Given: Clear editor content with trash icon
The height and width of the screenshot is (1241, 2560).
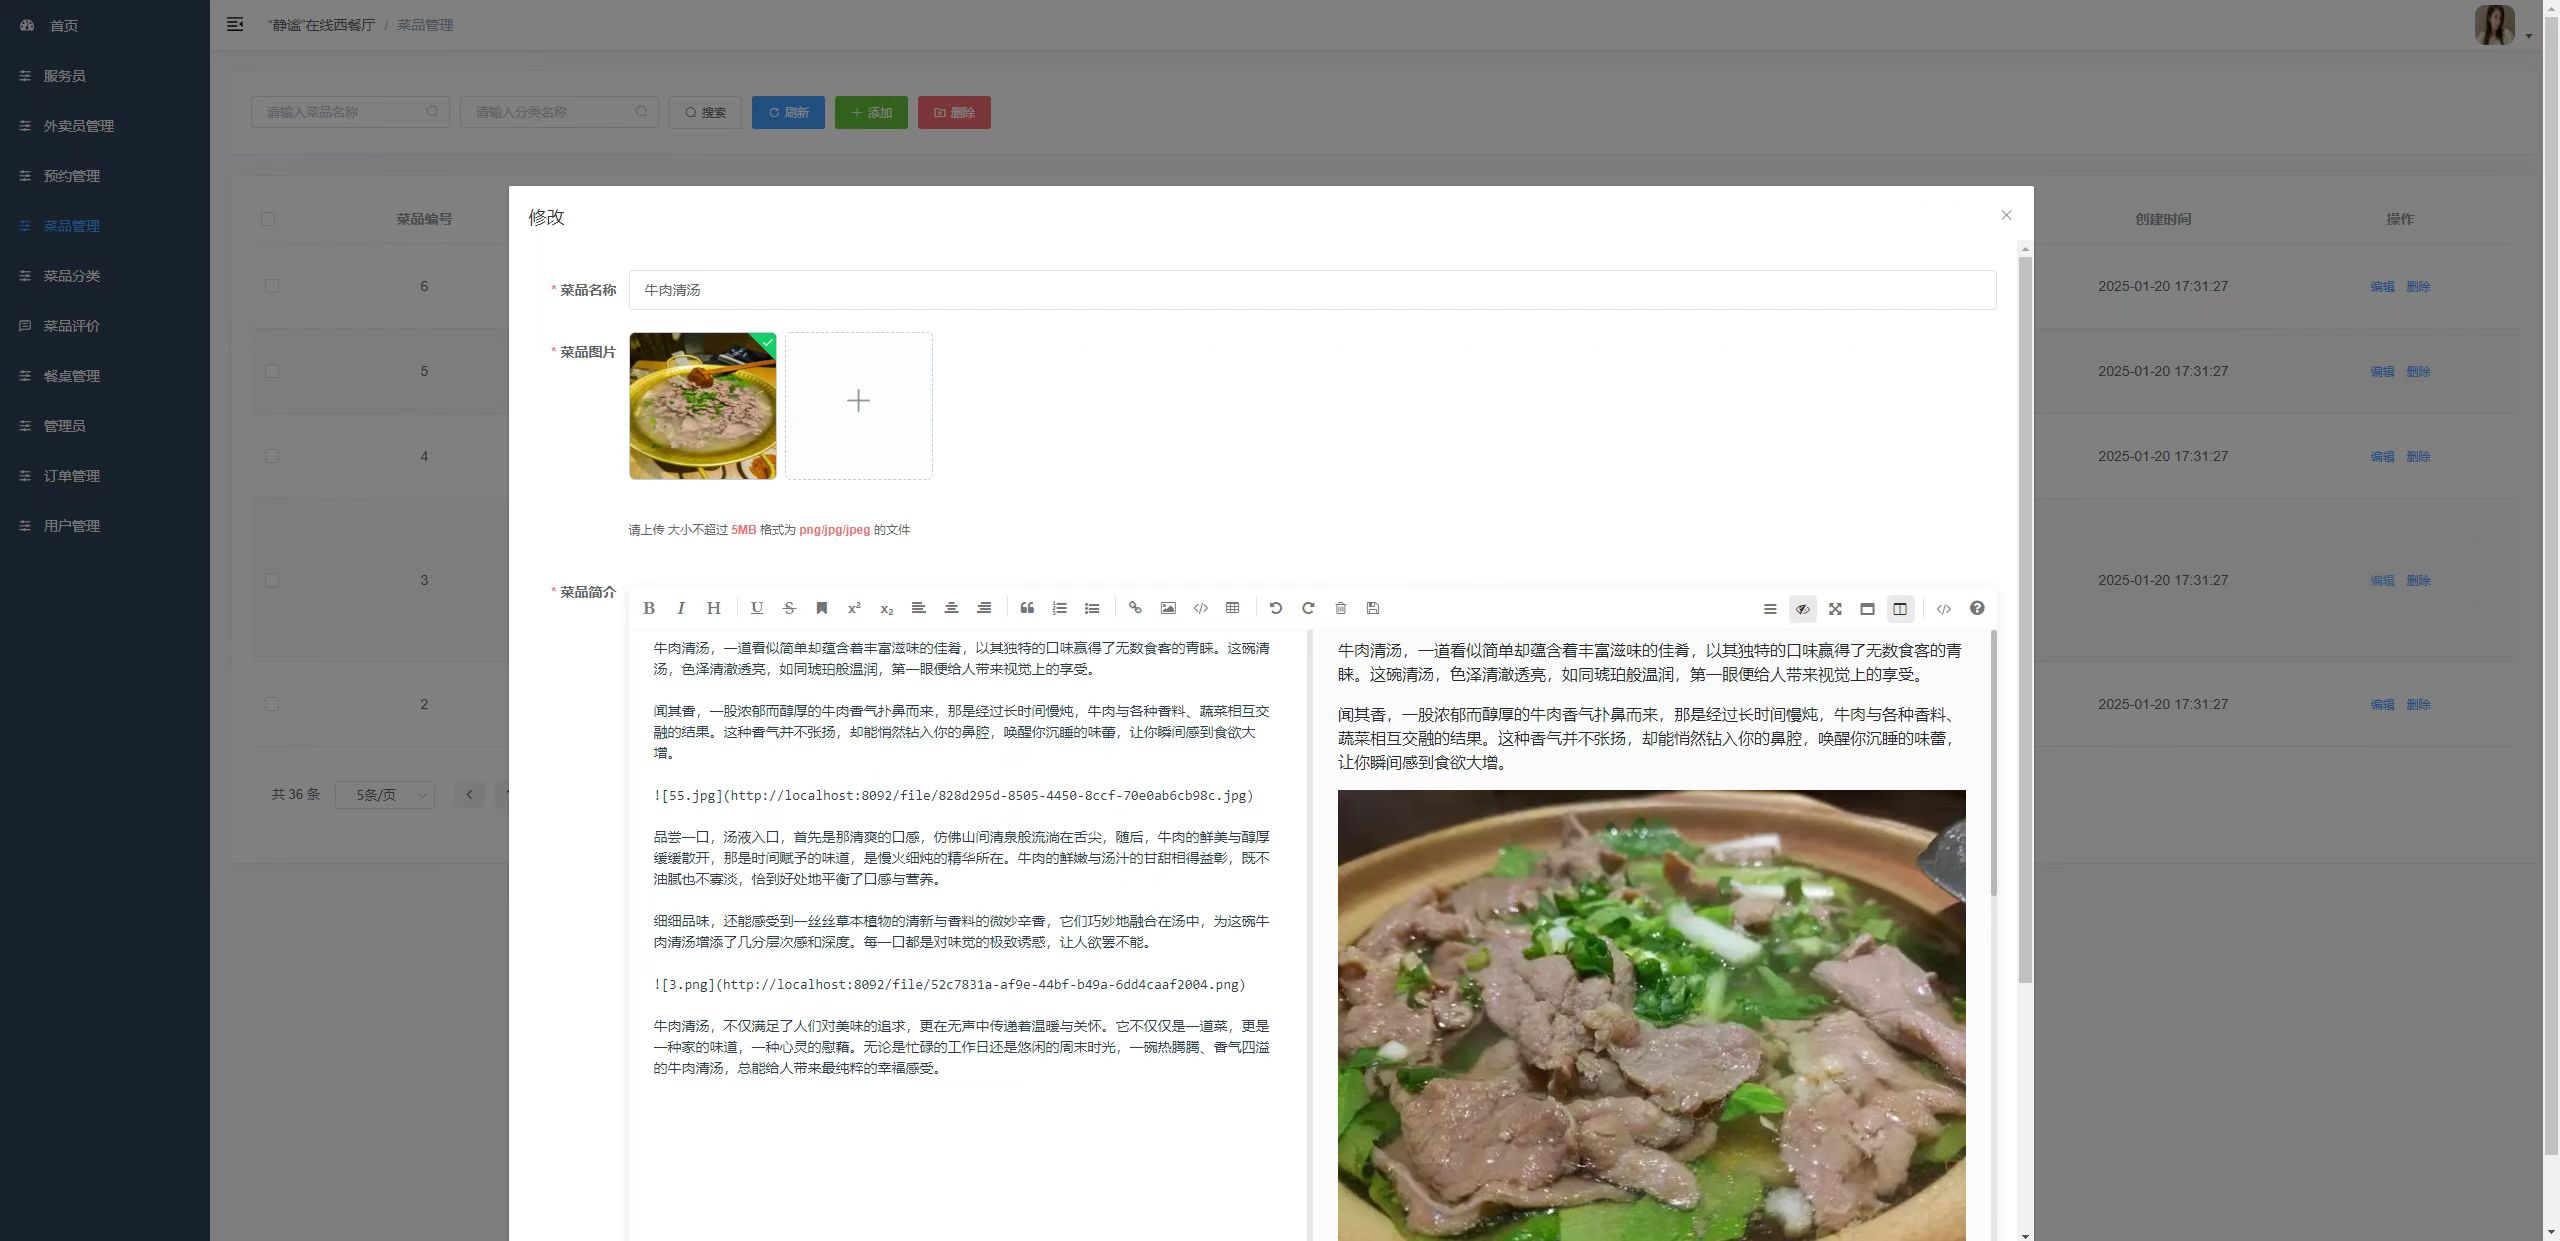Looking at the screenshot, I should pyautogui.click(x=1341, y=608).
